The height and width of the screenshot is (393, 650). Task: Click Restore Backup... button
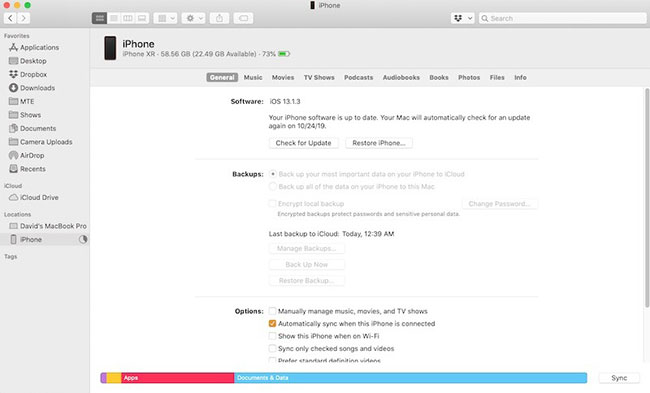click(306, 281)
